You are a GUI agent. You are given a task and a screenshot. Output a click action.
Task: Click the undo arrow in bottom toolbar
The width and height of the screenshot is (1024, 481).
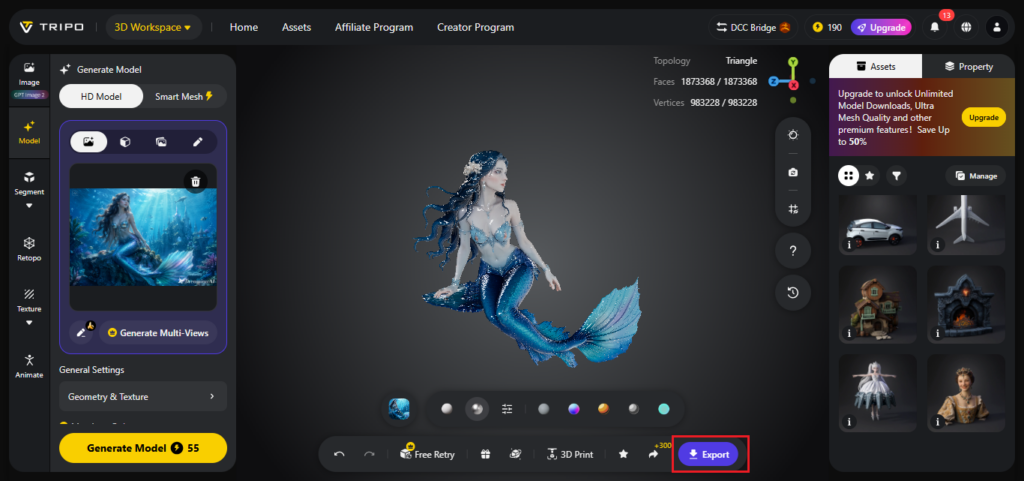[x=339, y=454]
